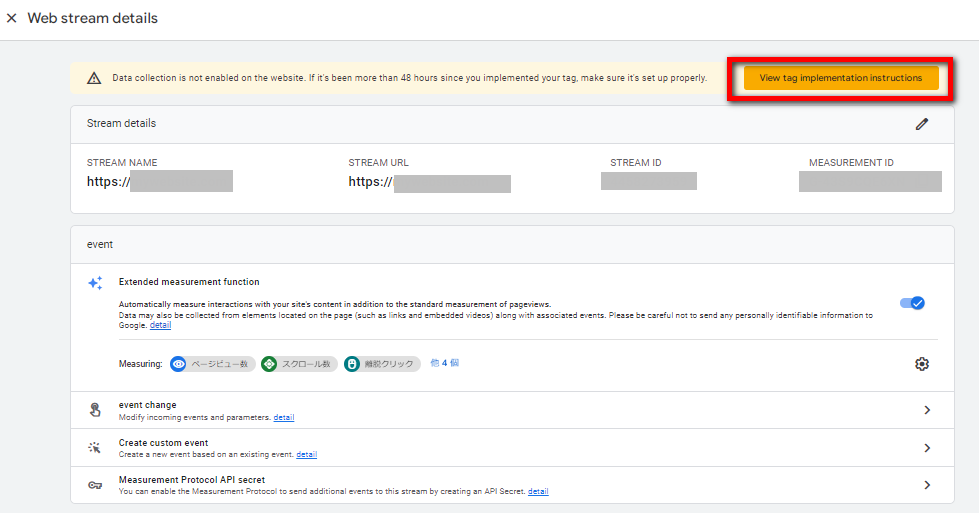The width and height of the screenshot is (979, 513).
Task: Click View tag implementation instructions button
Action: (x=840, y=78)
